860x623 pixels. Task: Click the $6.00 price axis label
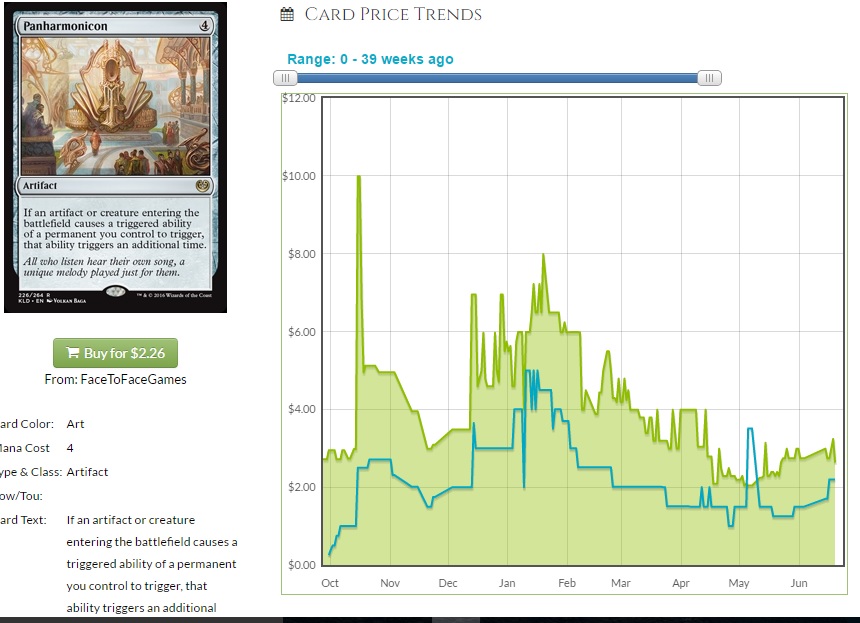(302, 332)
